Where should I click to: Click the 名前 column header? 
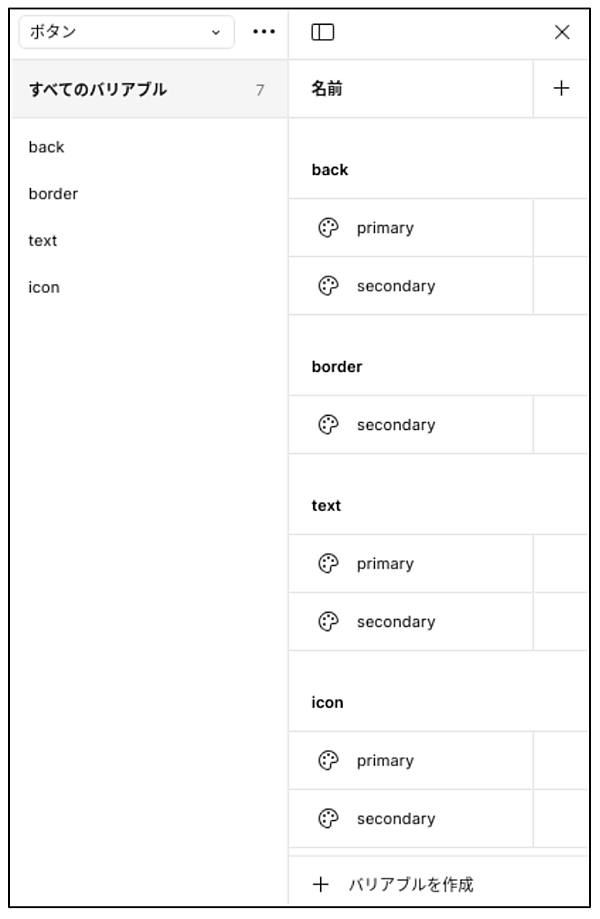[327, 90]
